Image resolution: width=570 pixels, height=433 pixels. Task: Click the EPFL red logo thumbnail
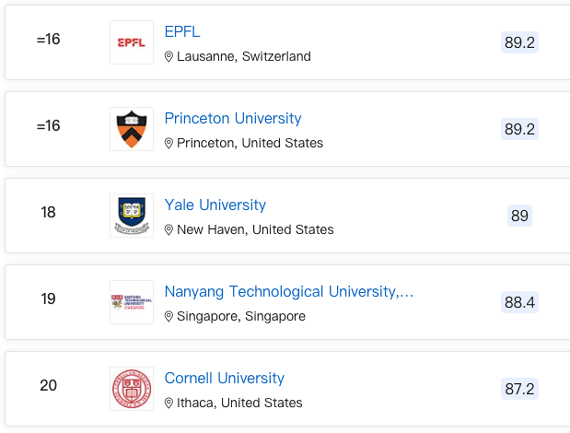(x=132, y=43)
